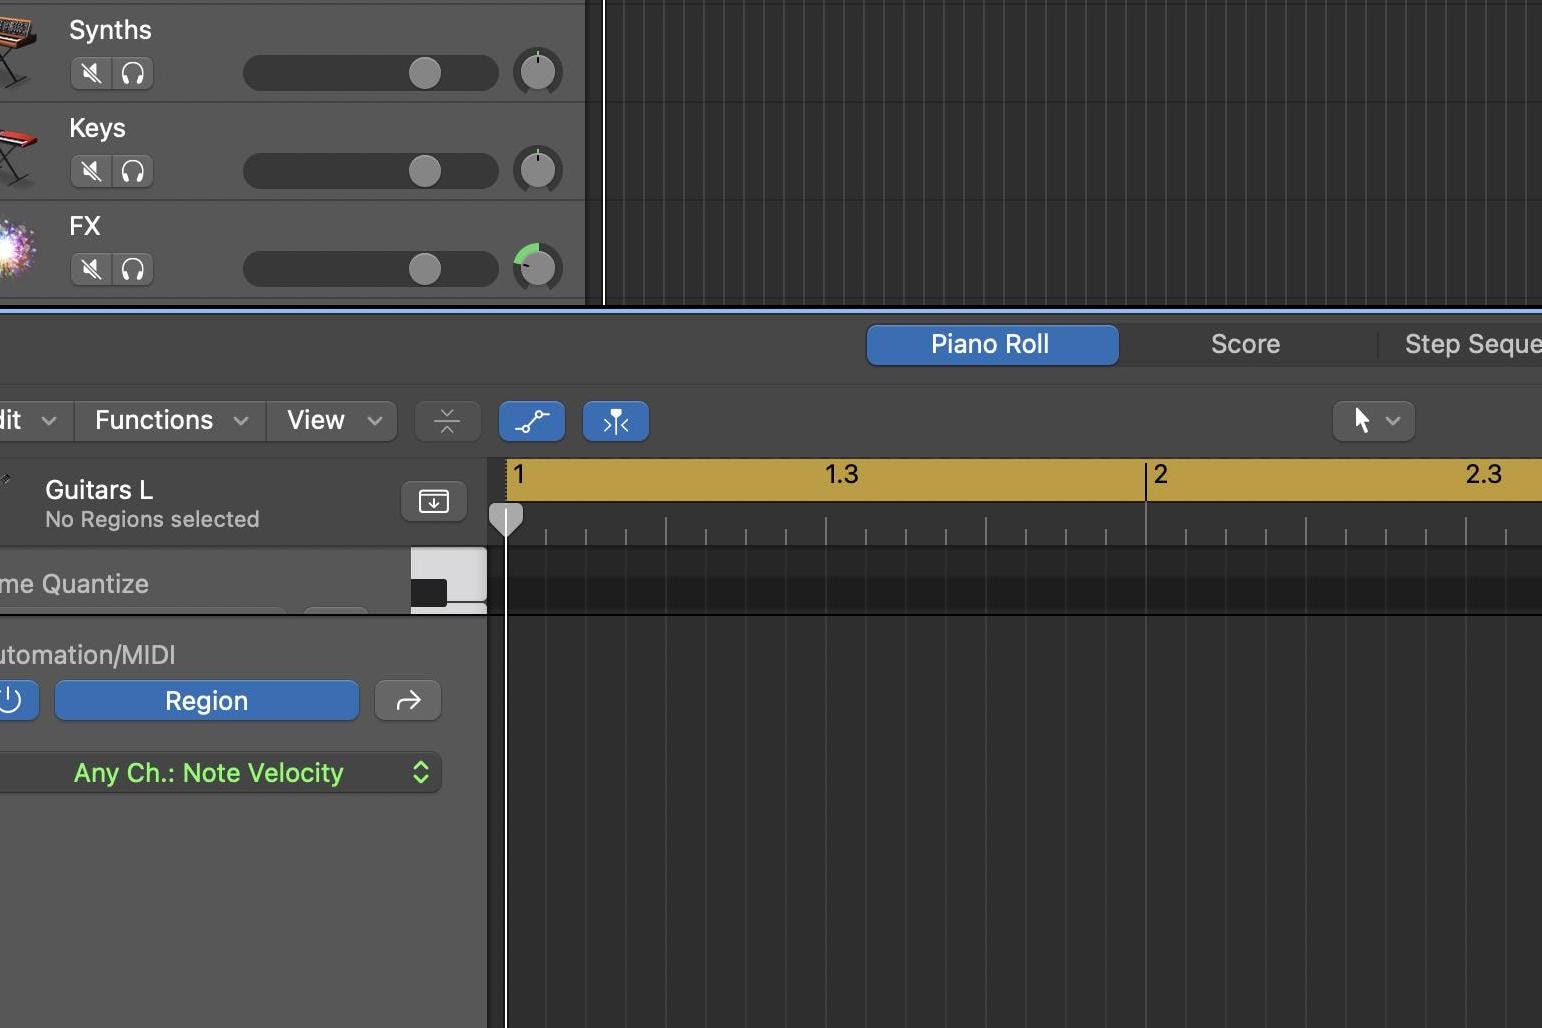Click the Region automation button
This screenshot has width=1542, height=1028.
(207, 700)
